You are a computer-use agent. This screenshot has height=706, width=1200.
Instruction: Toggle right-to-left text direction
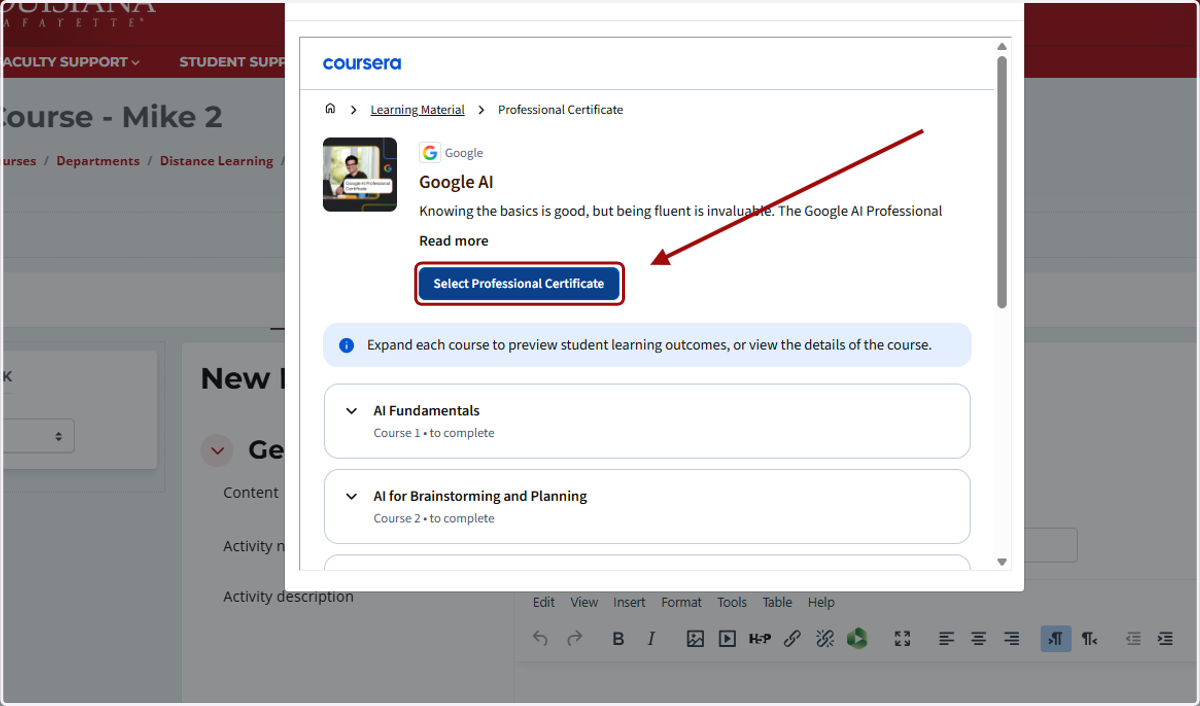point(1089,638)
